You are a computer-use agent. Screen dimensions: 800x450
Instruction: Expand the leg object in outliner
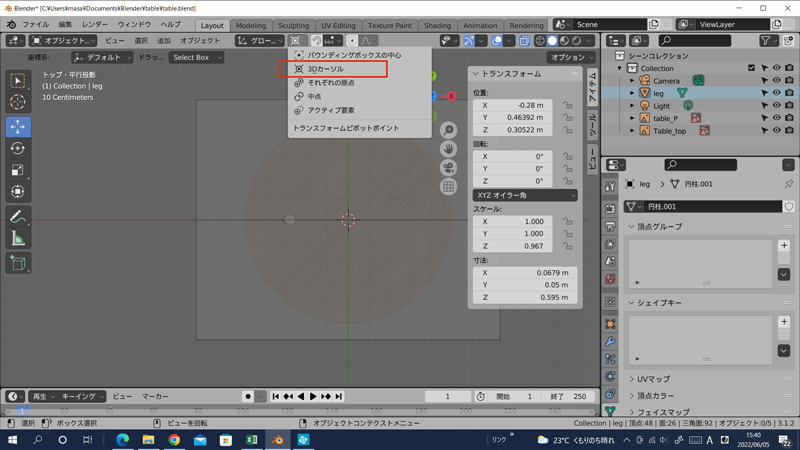click(x=632, y=93)
